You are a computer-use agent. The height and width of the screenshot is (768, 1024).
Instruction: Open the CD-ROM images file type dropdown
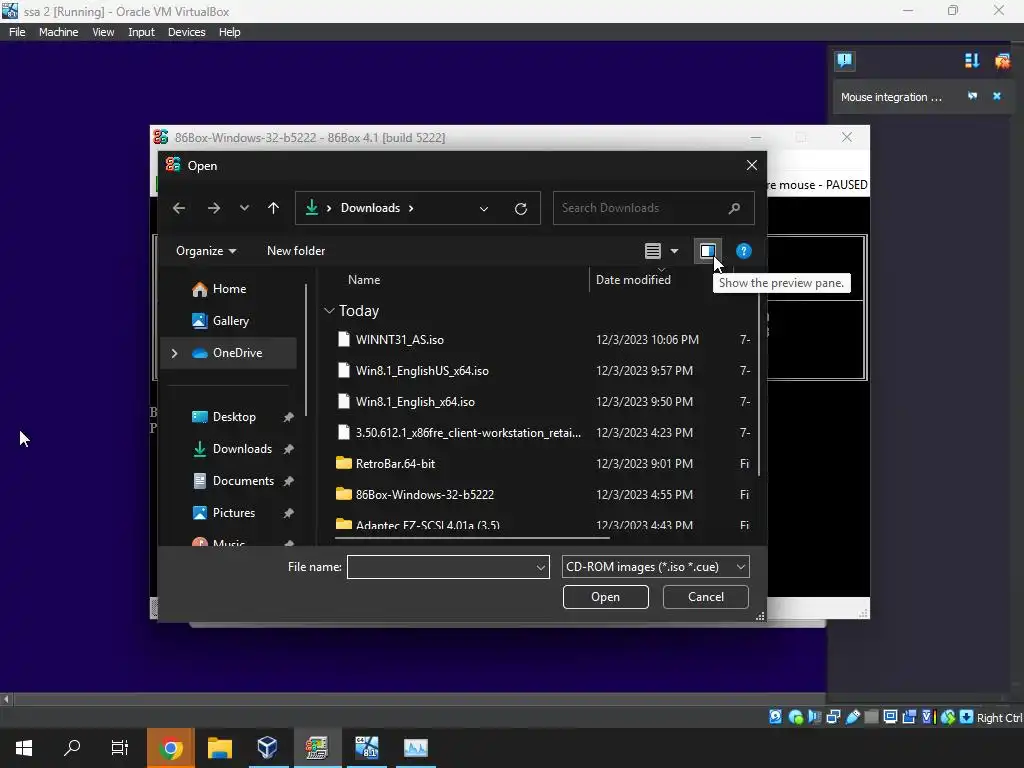[656, 567]
